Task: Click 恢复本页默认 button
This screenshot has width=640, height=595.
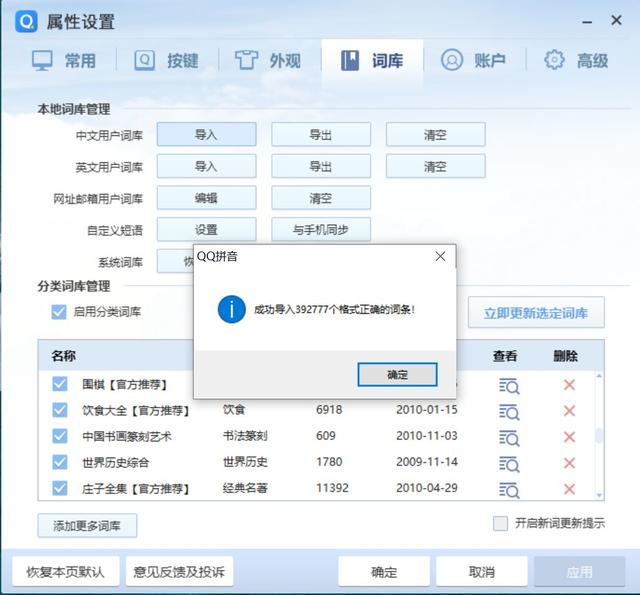Action: click(x=66, y=571)
